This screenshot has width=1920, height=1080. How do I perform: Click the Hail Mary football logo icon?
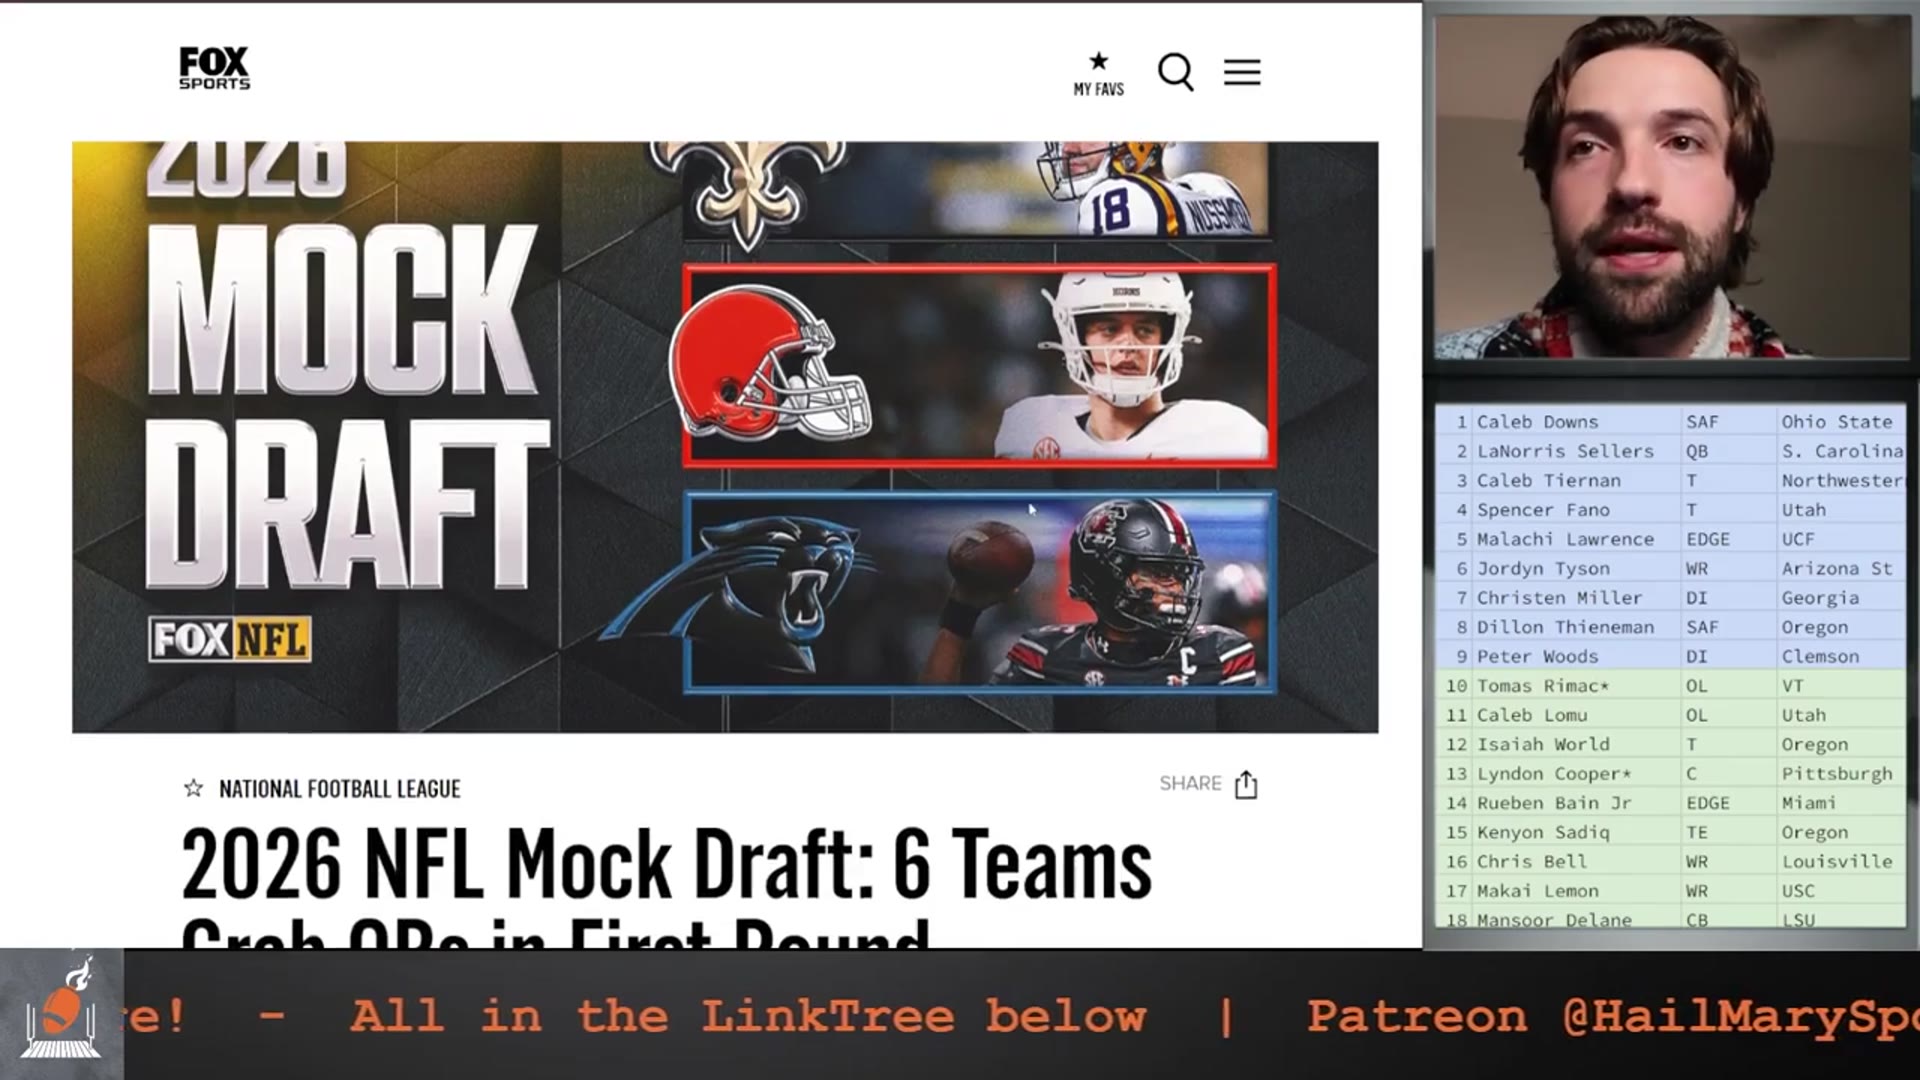click(x=62, y=1012)
